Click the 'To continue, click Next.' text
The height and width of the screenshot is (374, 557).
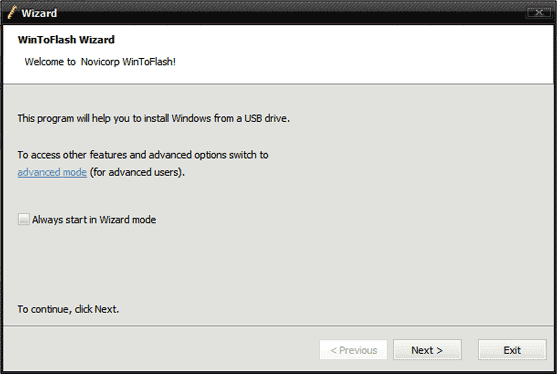click(x=68, y=309)
